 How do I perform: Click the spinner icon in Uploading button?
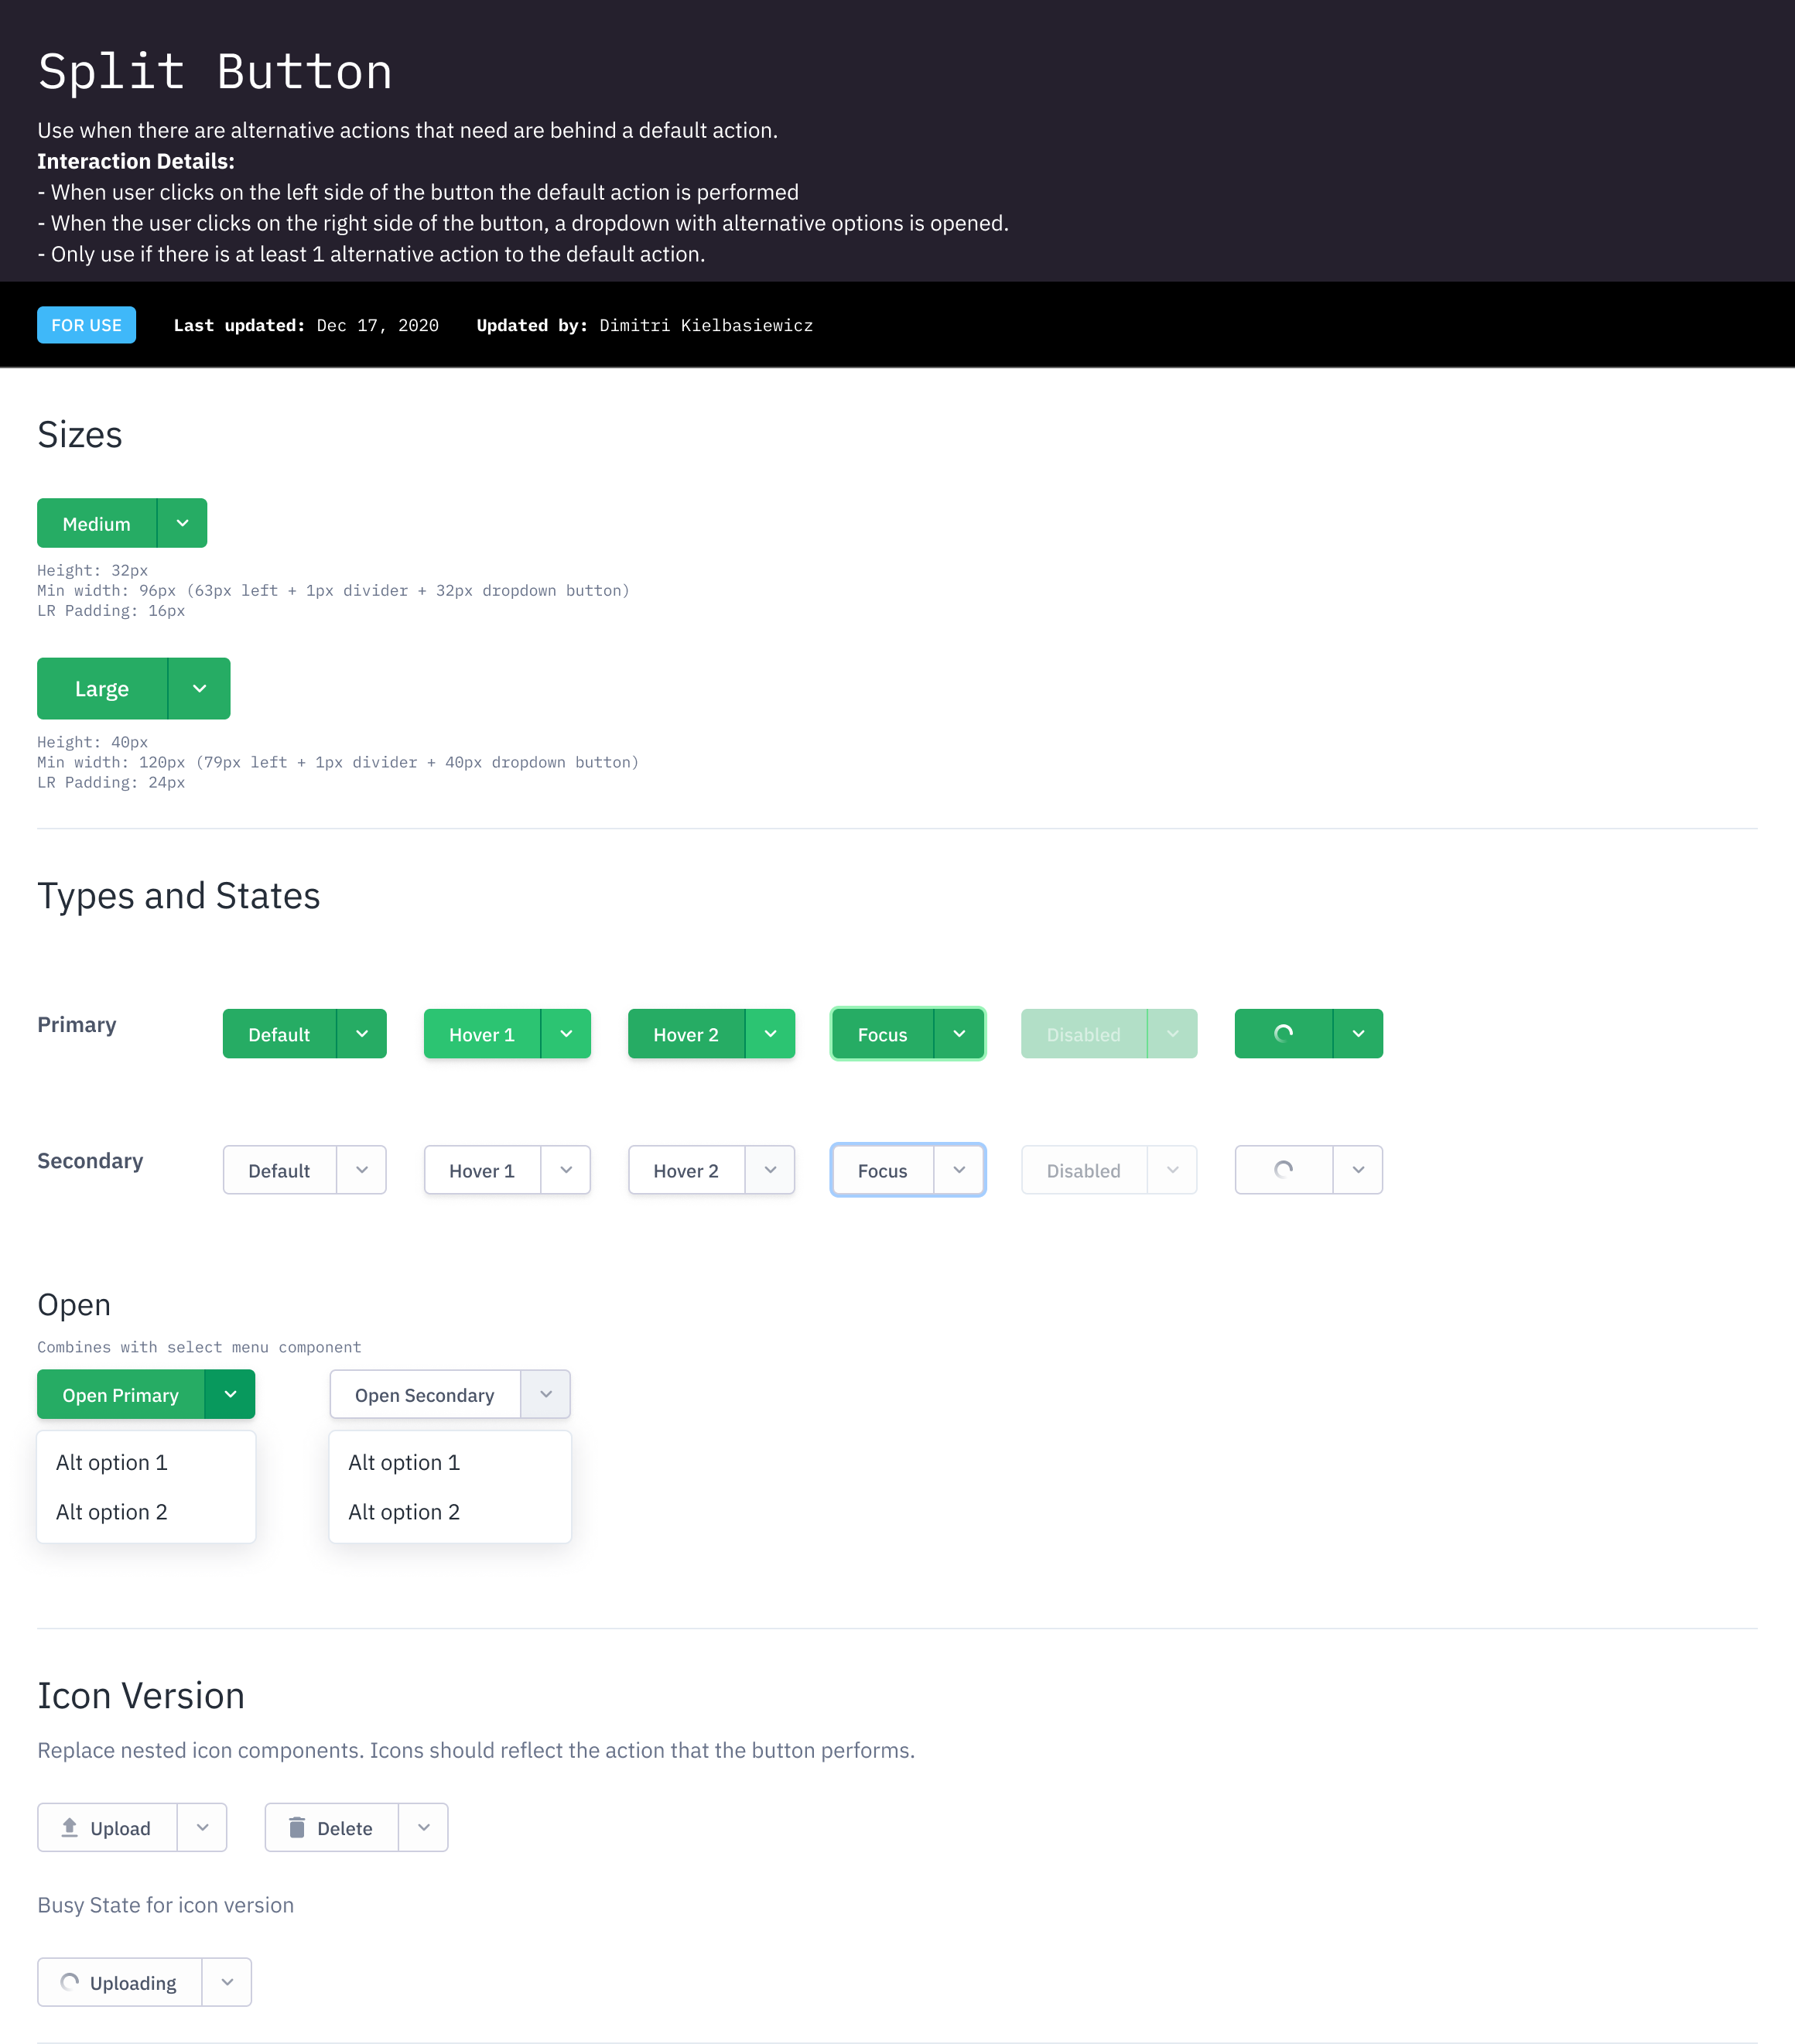(69, 1981)
